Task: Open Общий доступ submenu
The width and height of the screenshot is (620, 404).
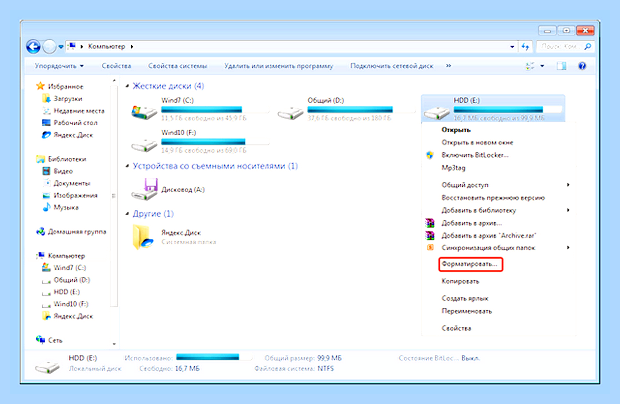Action: pyautogui.click(x=498, y=185)
